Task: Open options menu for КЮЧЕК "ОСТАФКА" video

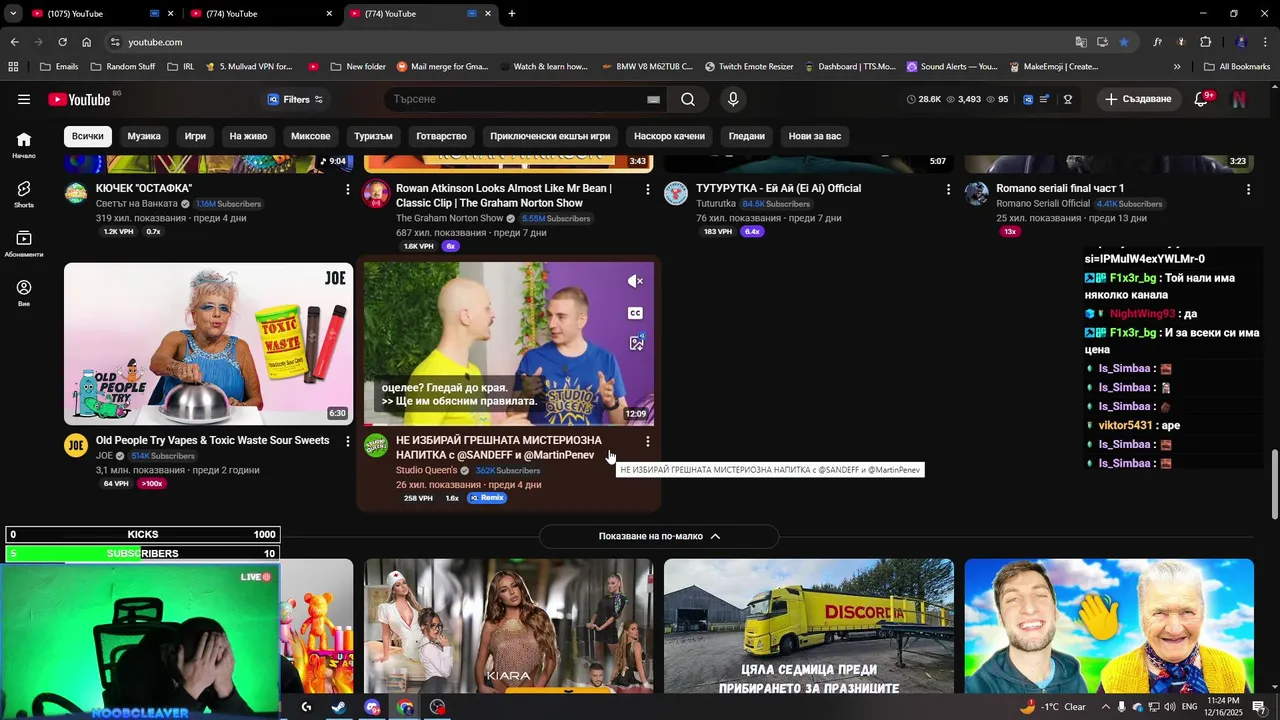Action: click(x=348, y=189)
